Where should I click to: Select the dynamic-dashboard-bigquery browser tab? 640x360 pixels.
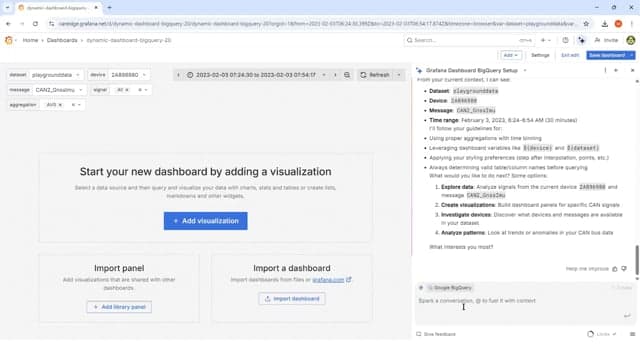click(58, 8)
